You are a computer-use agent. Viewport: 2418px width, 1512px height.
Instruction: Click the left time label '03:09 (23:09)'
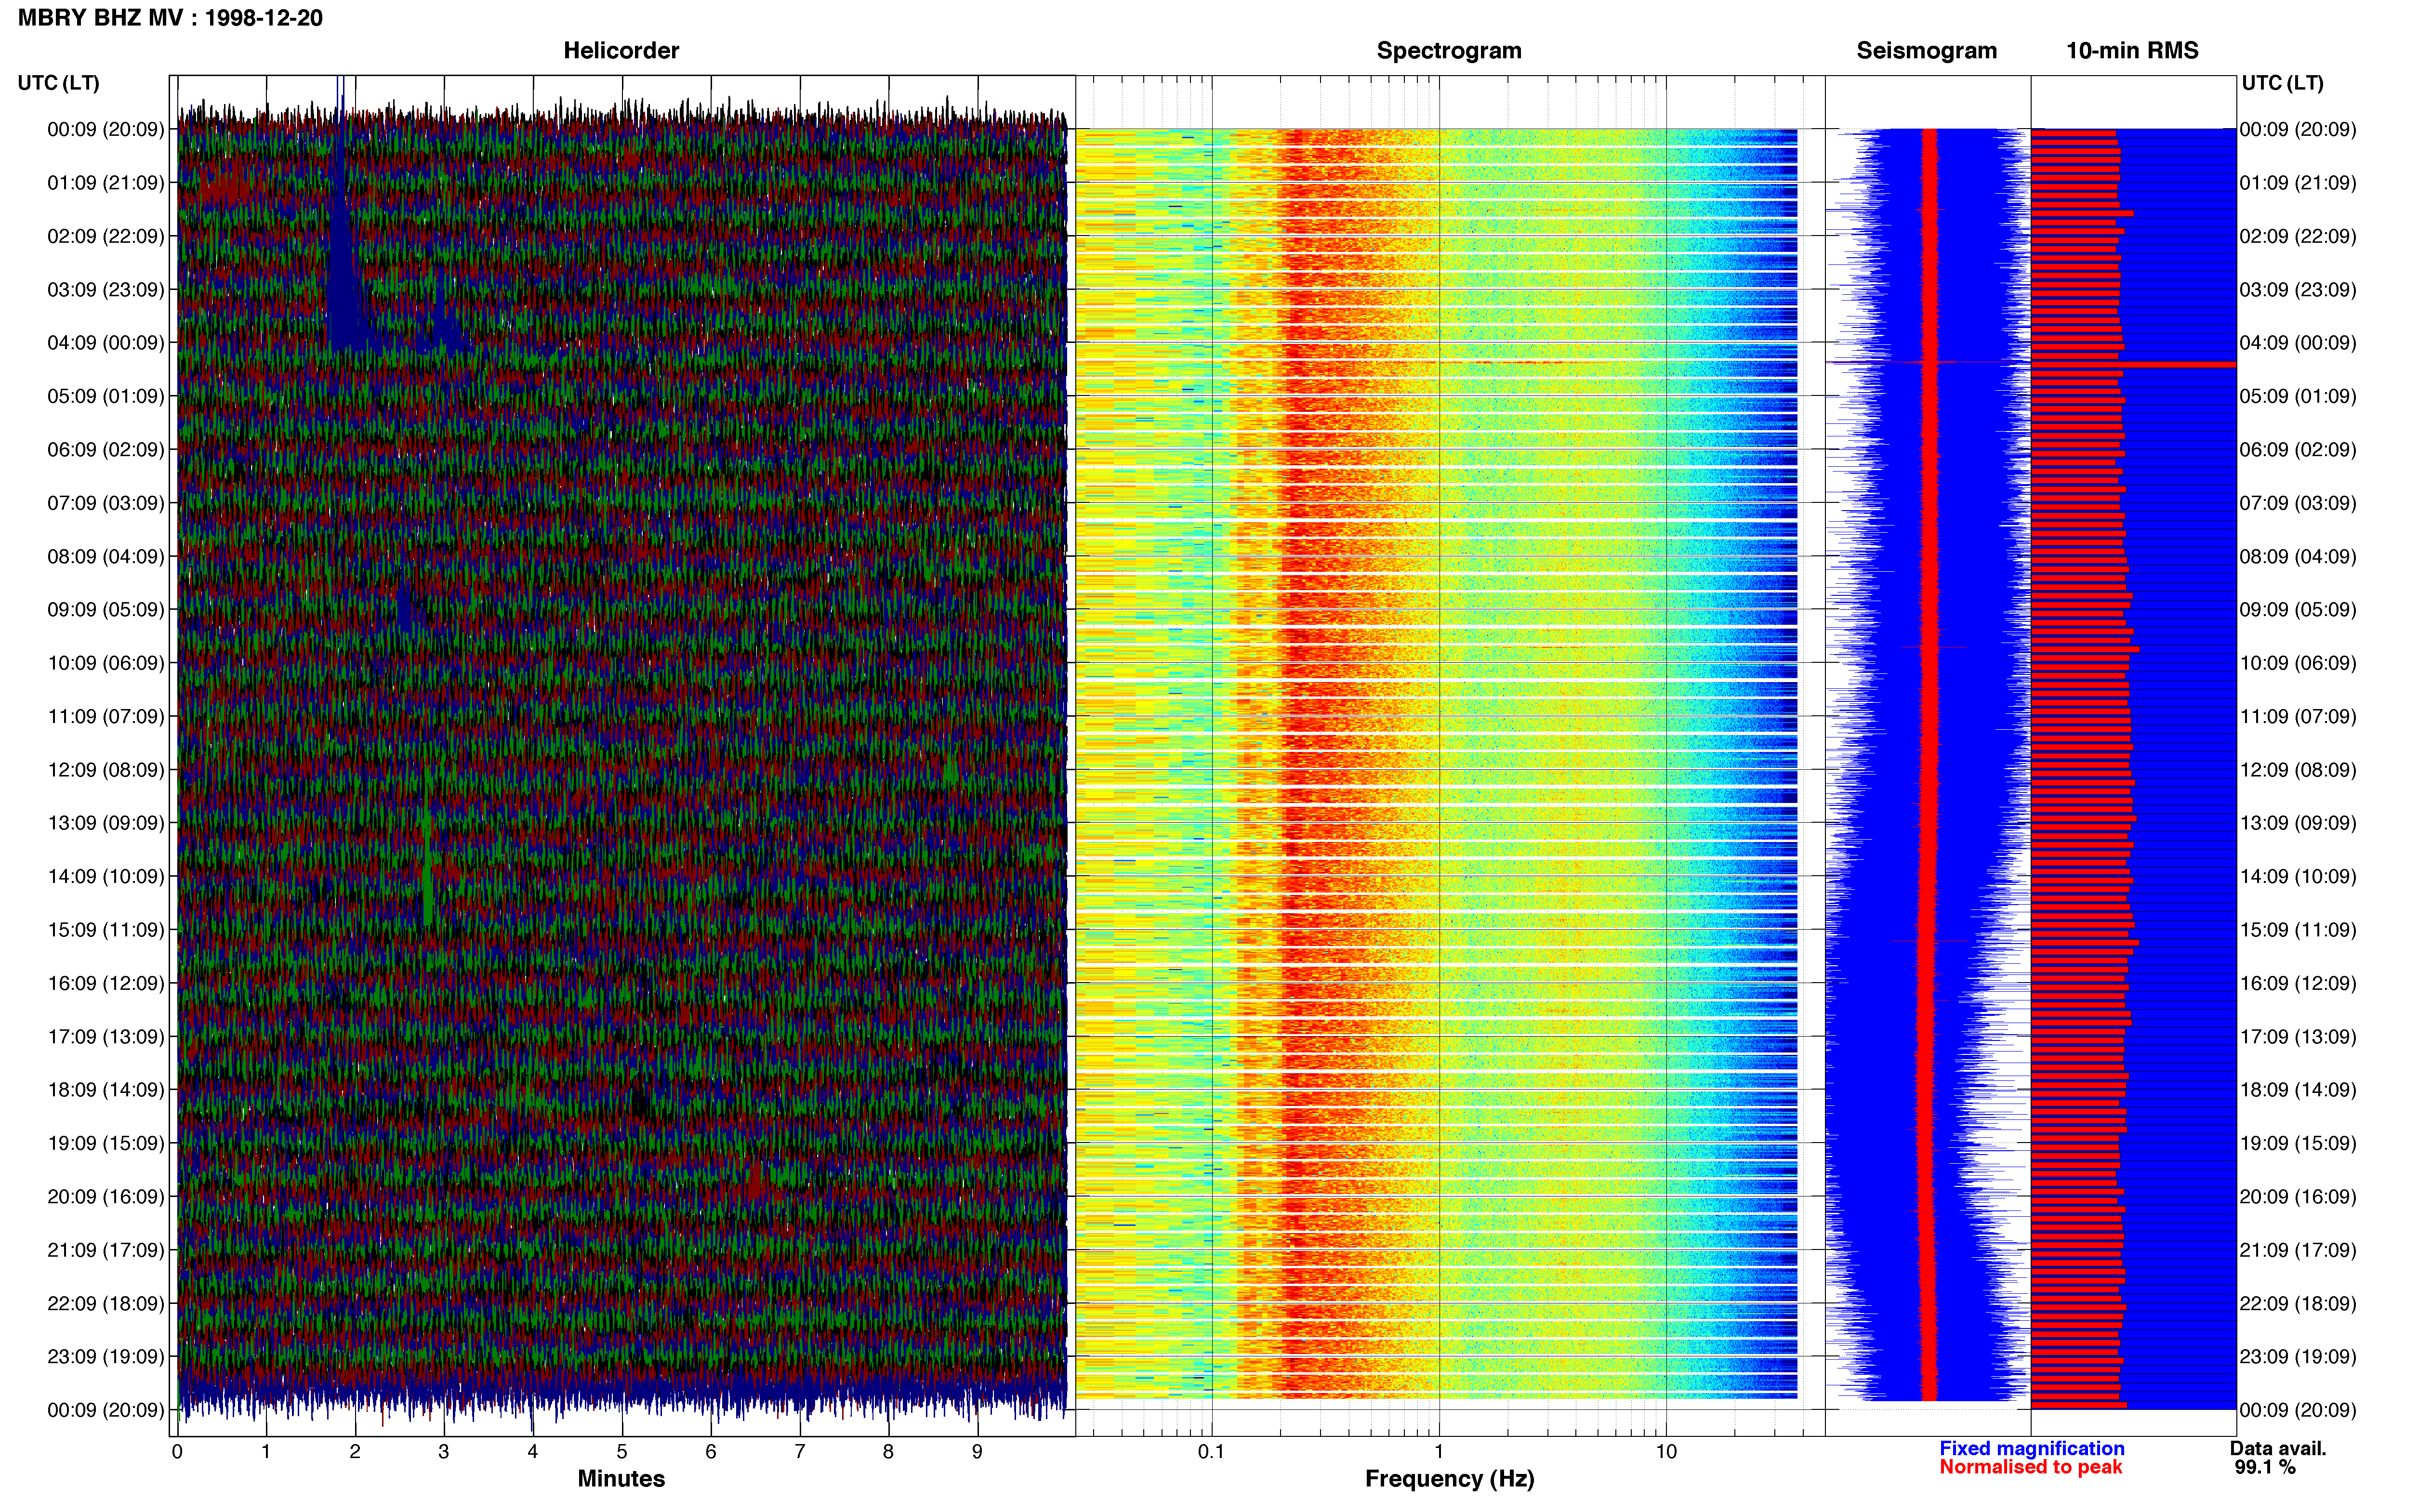(x=106, y=290)
